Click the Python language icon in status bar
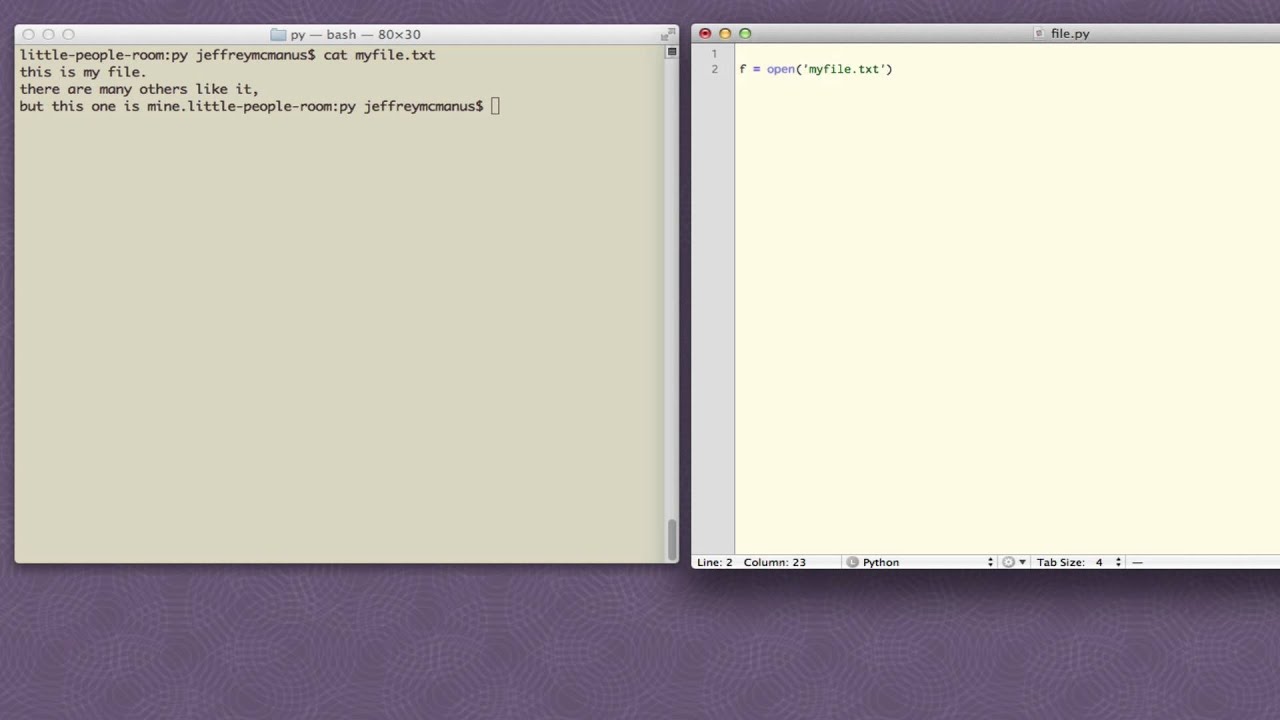 point(853,562)
